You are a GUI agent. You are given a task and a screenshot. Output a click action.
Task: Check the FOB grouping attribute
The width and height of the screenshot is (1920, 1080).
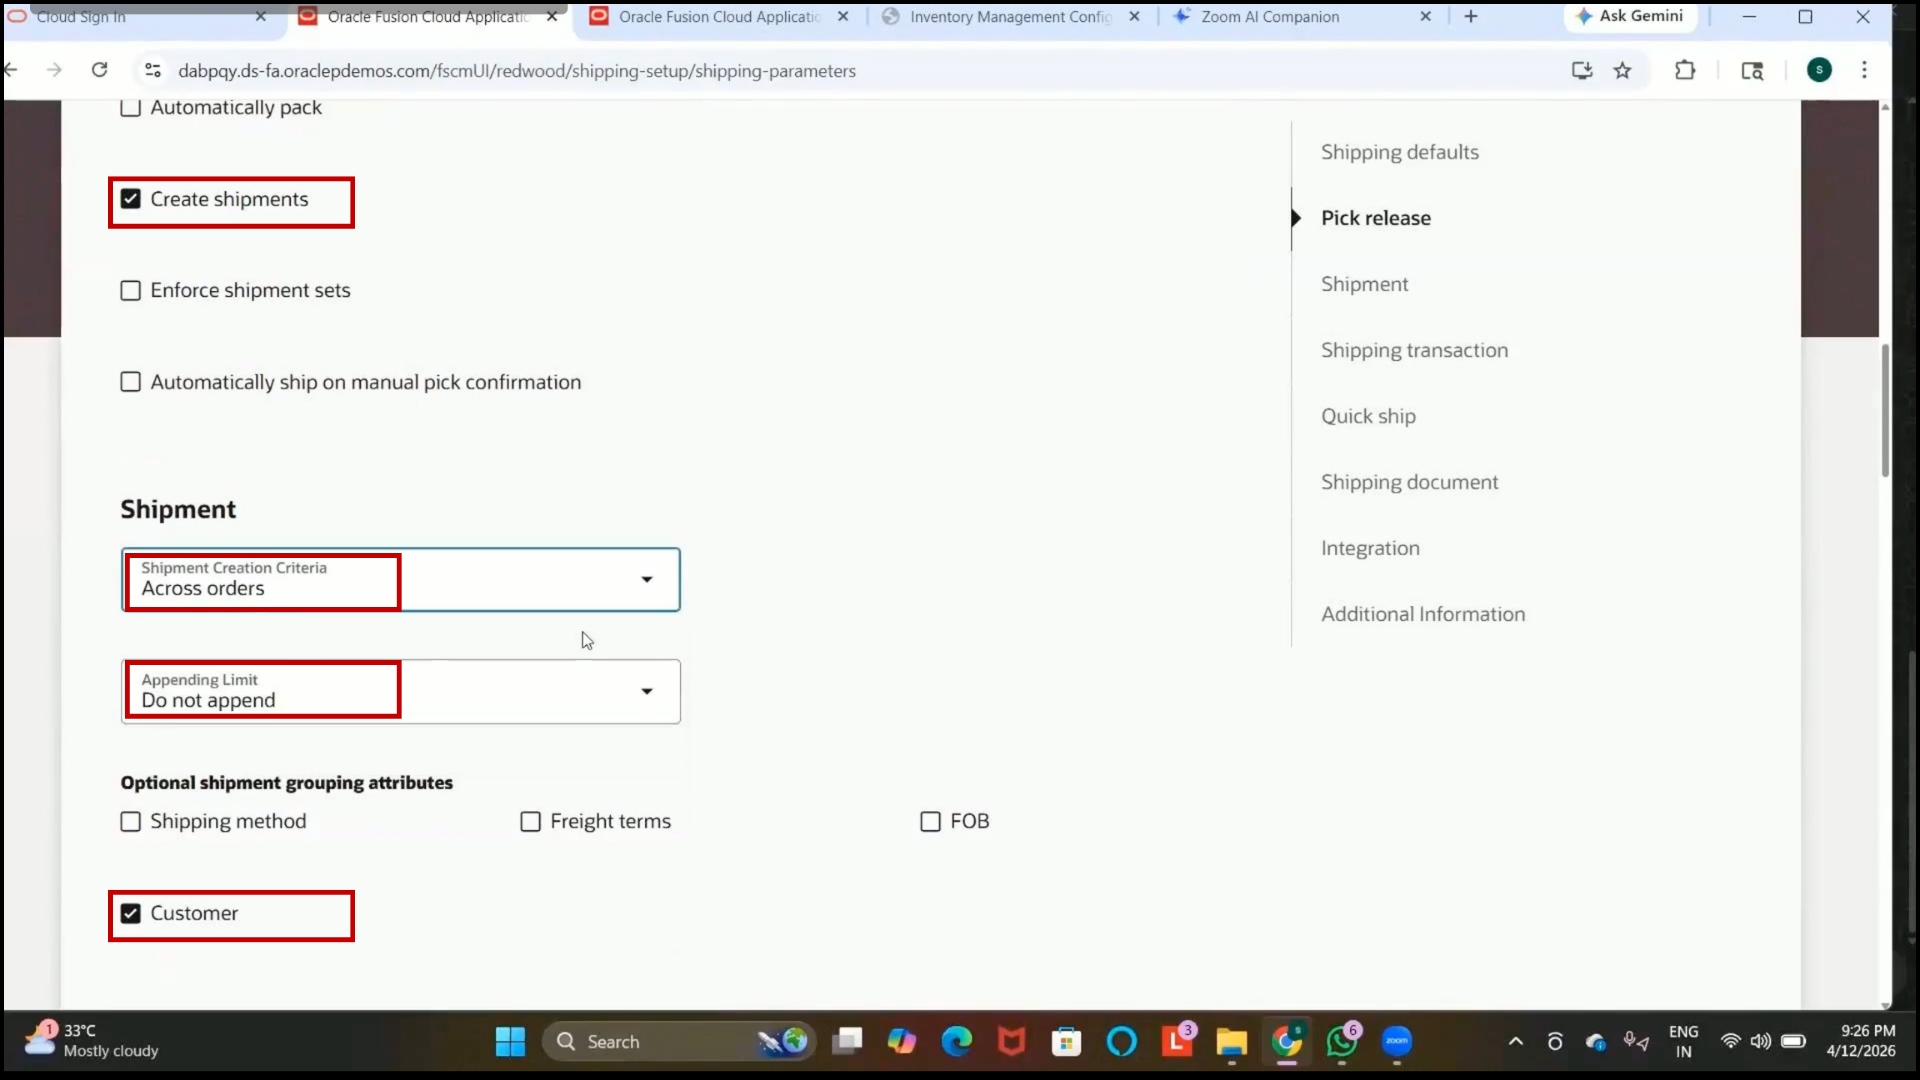pyautogui.click(x=930, y=821)
